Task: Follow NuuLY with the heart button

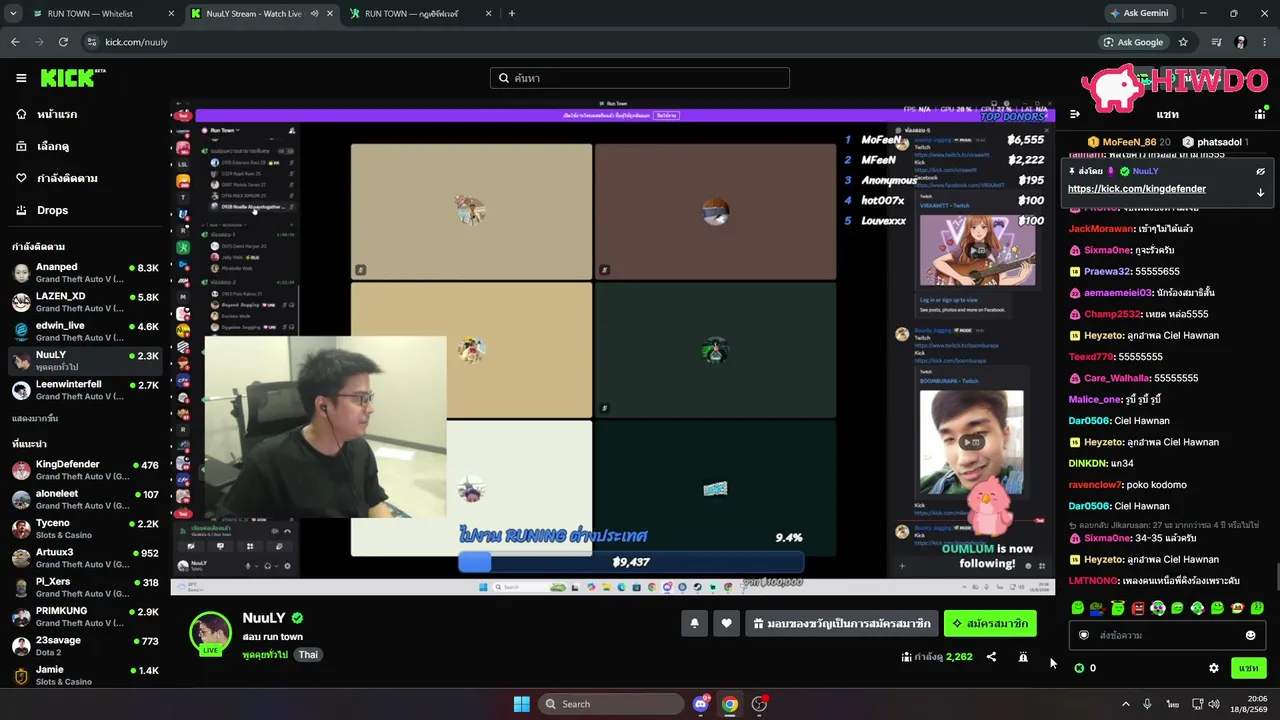Action: point(726,623)
